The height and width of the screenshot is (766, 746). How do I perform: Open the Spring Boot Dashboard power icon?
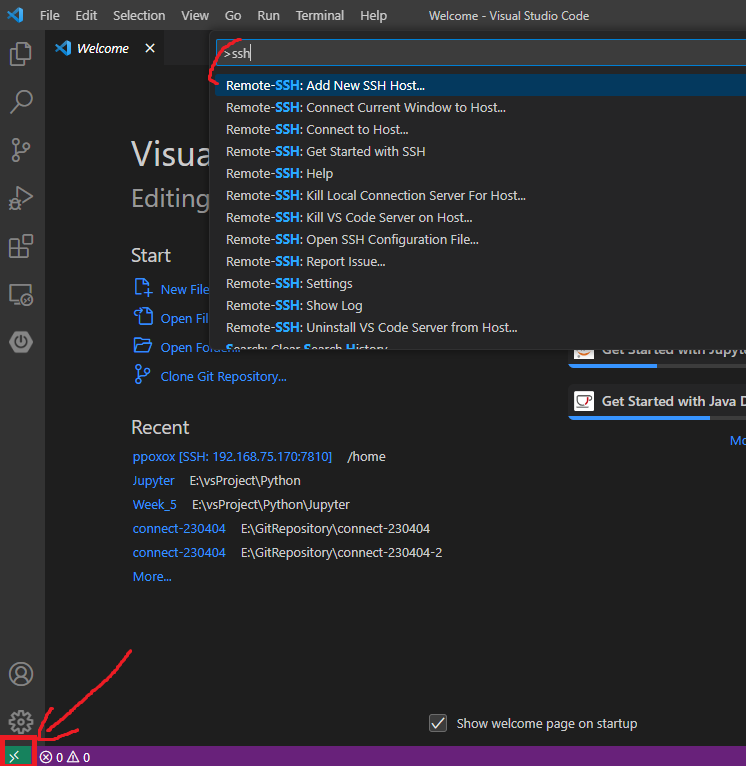coord(21,341)
